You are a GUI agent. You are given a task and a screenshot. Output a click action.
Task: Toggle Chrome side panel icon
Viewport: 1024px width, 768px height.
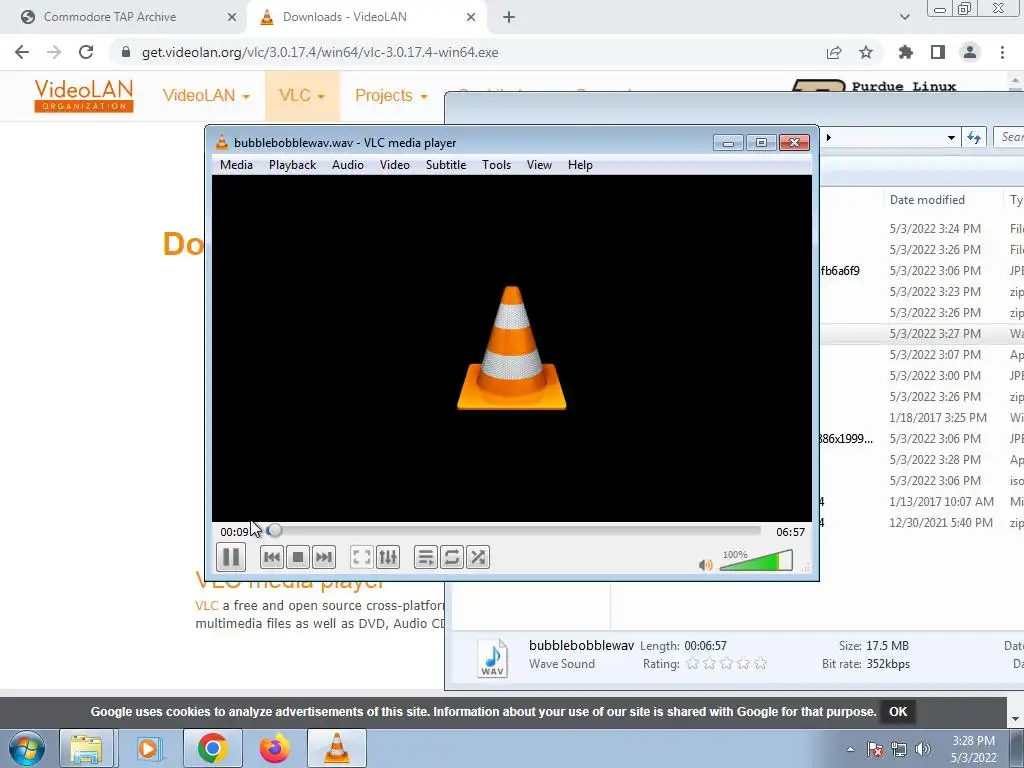[938, 52]
